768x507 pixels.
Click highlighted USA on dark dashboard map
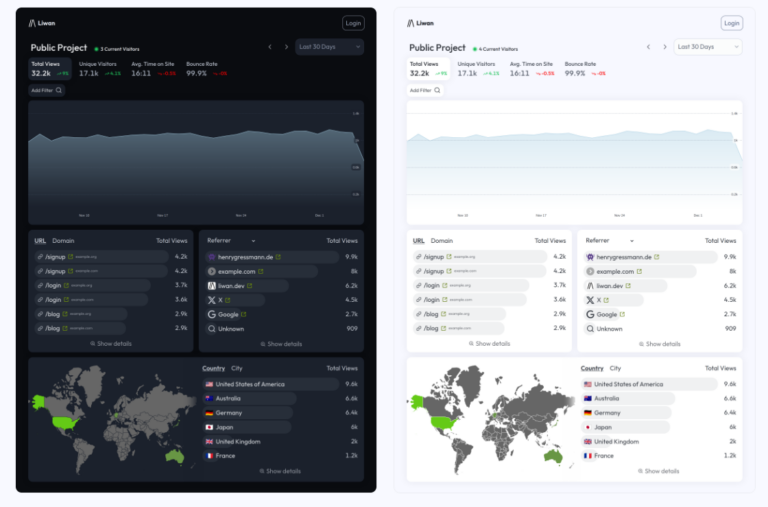66,422
